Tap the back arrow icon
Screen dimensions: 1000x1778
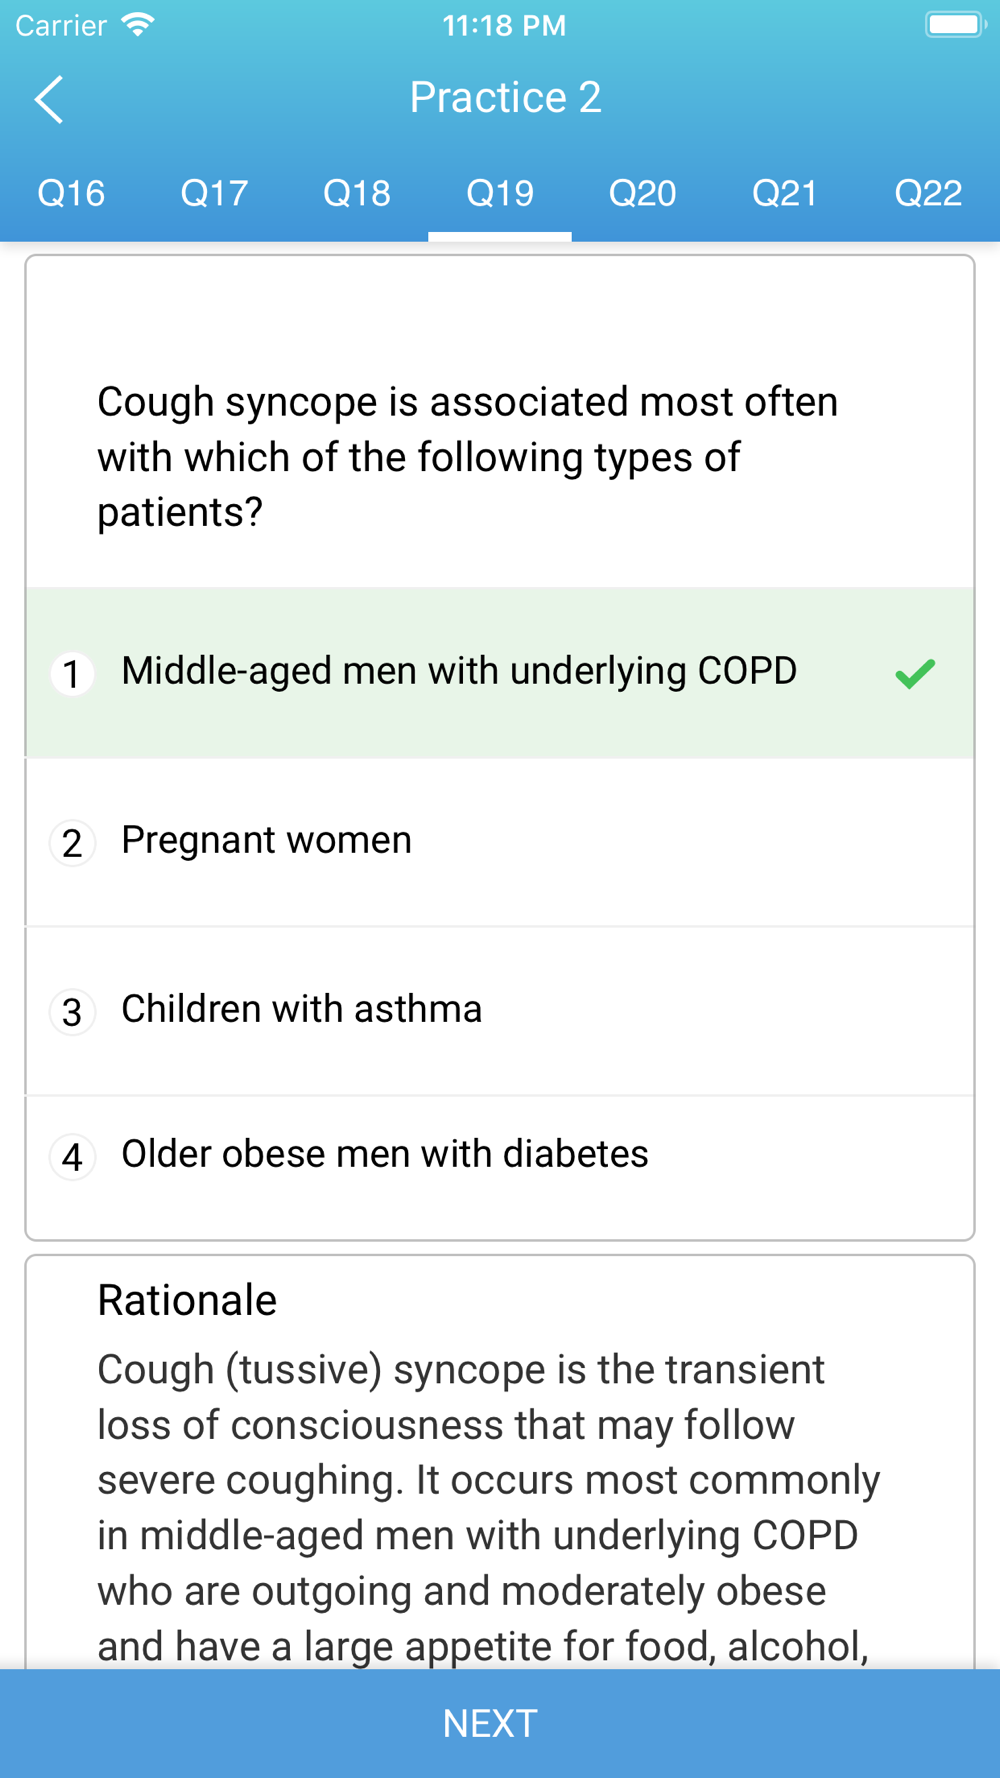(49, 99)
